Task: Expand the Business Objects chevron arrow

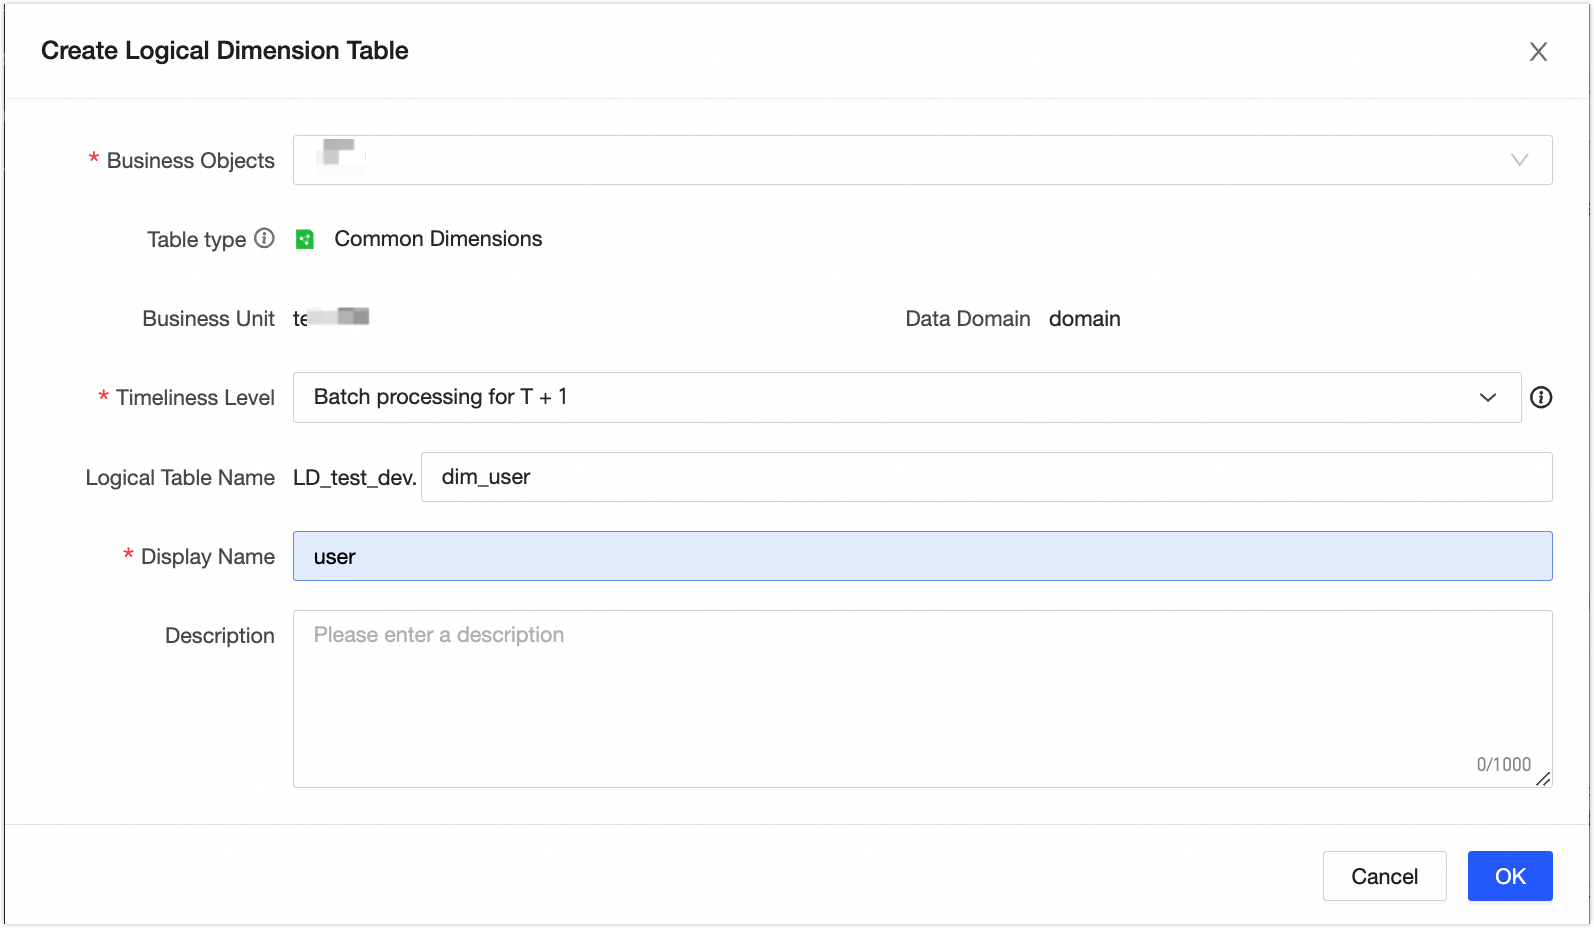Action: (1519, 160)
